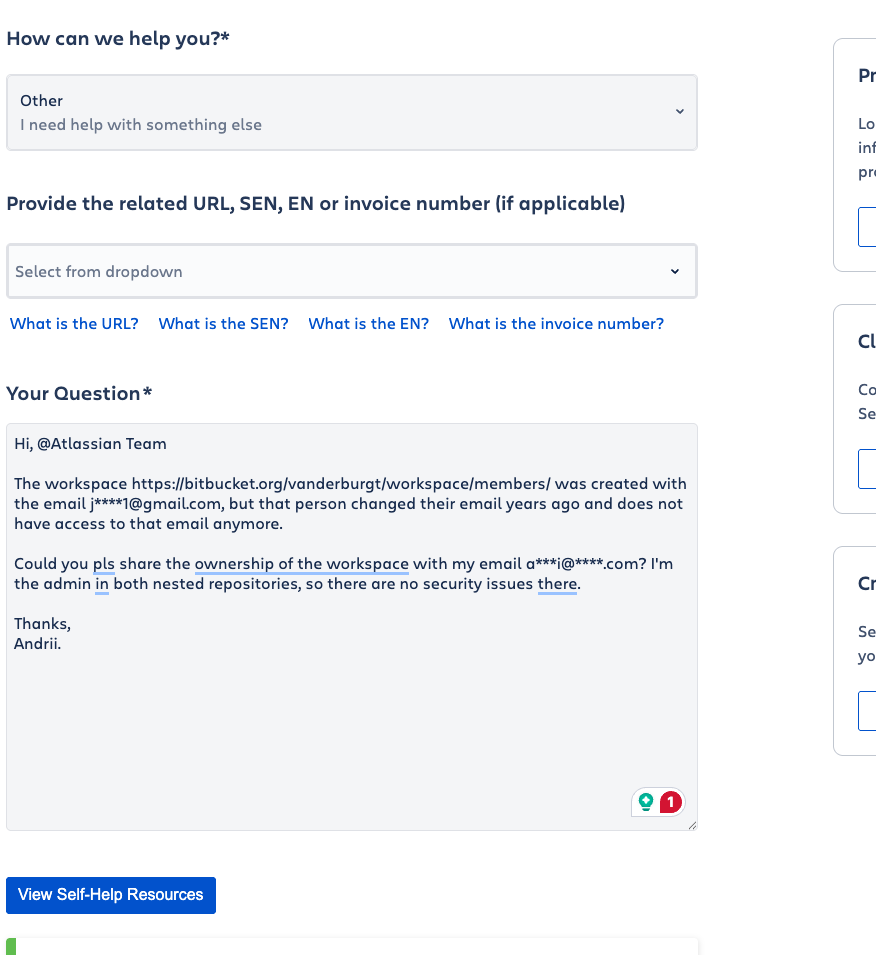Open 'What is the SEN?' link
Viewport: 876px width, 955px height.
tap(224, 323)
